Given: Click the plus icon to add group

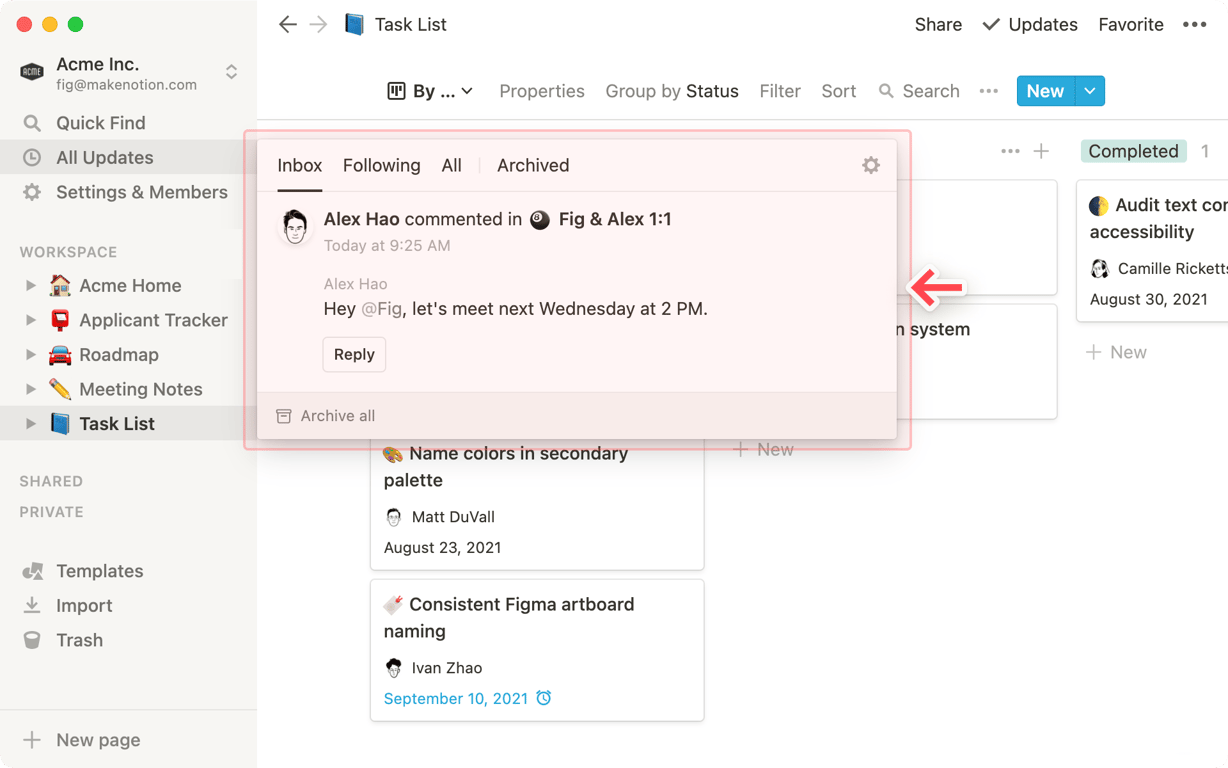Looking at the screenshot, I should tap(1041, 151).
